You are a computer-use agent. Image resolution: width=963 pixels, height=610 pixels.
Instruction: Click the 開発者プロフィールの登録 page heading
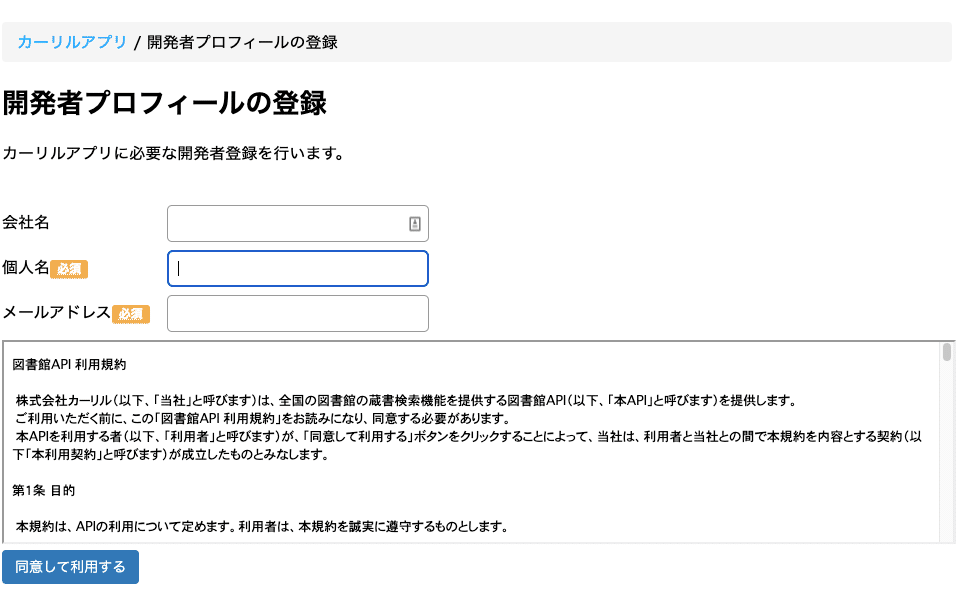coord(165,103)
